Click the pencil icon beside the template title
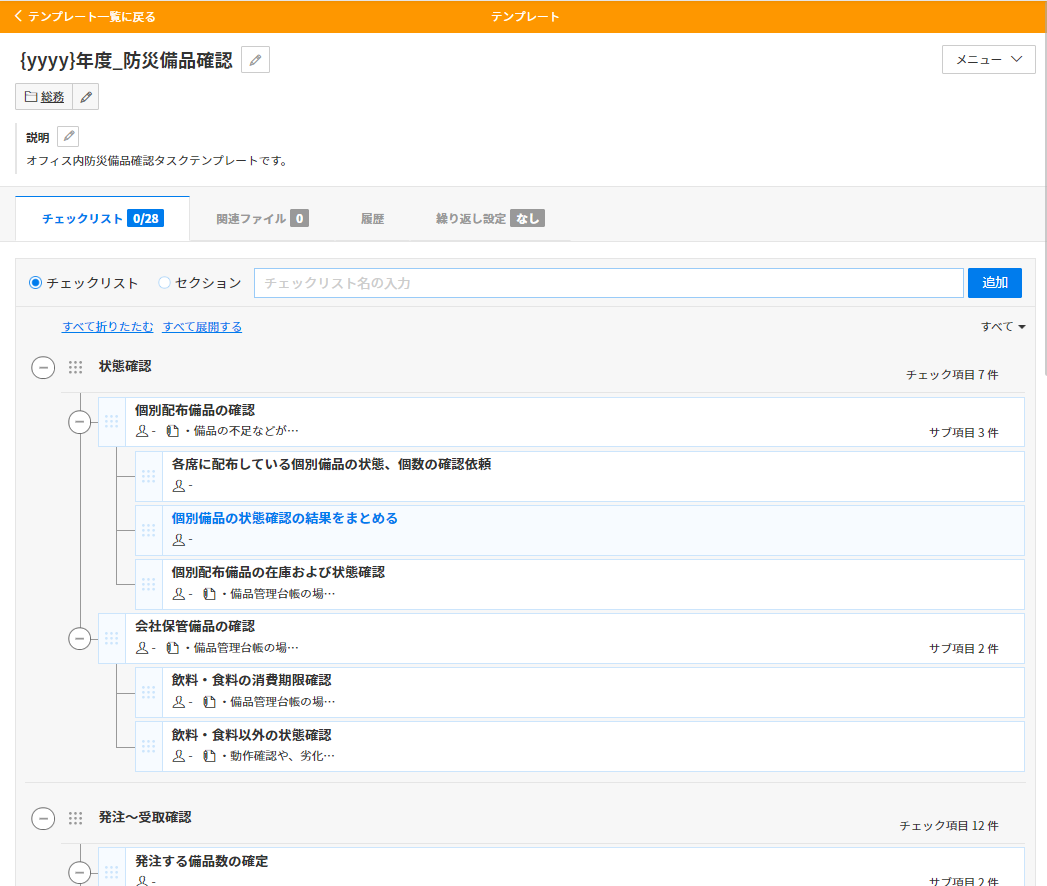 click(255, 61)
